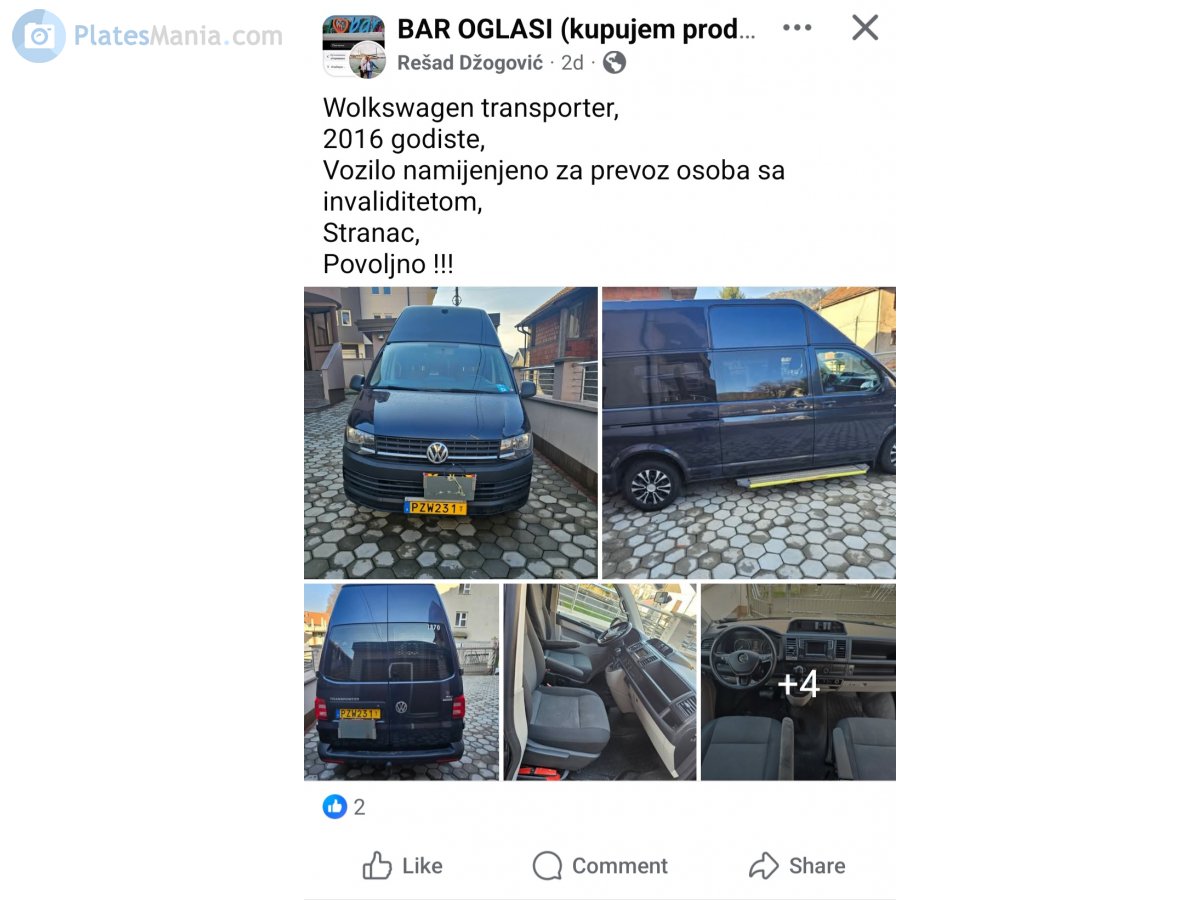Click the globe public-visibility icon
1200x900 pixels.
614,63
